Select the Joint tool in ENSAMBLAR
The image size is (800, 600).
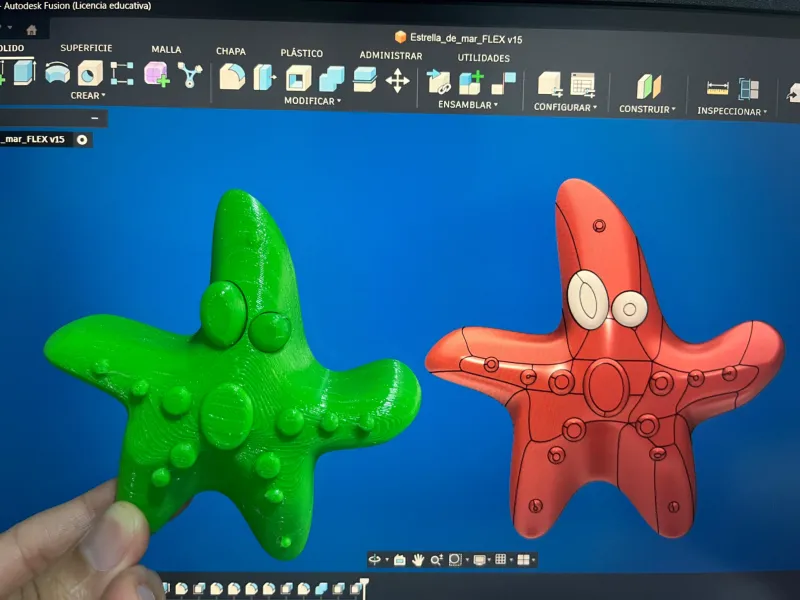coord(504,84)
